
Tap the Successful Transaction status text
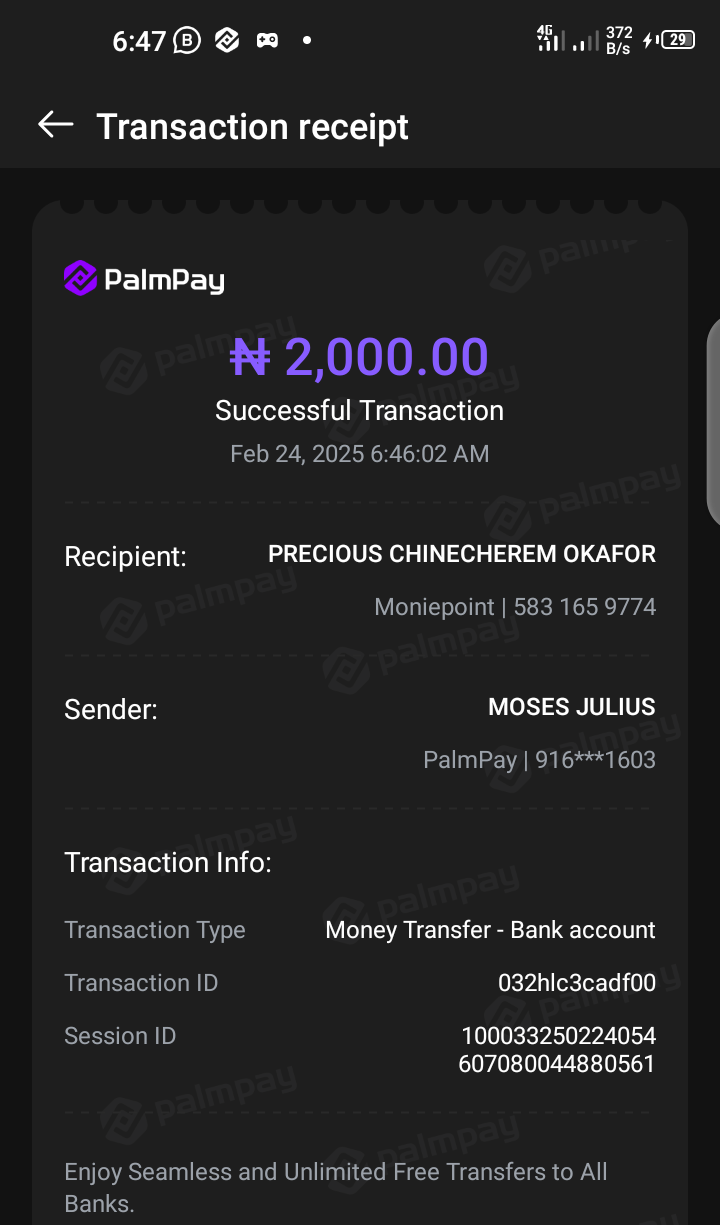click(359, 411)
